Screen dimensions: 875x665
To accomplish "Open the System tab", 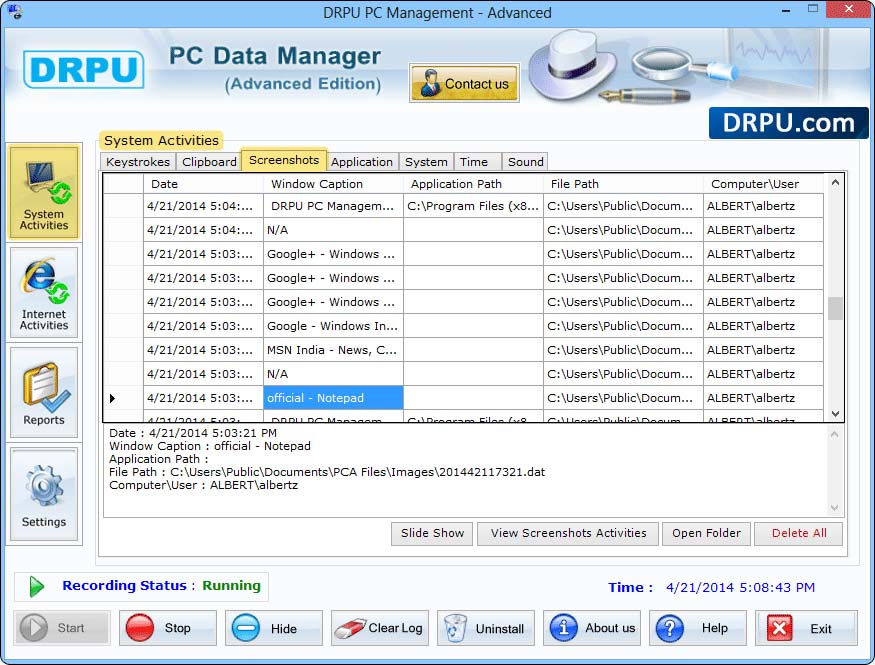I will click(x=426, y=162).
